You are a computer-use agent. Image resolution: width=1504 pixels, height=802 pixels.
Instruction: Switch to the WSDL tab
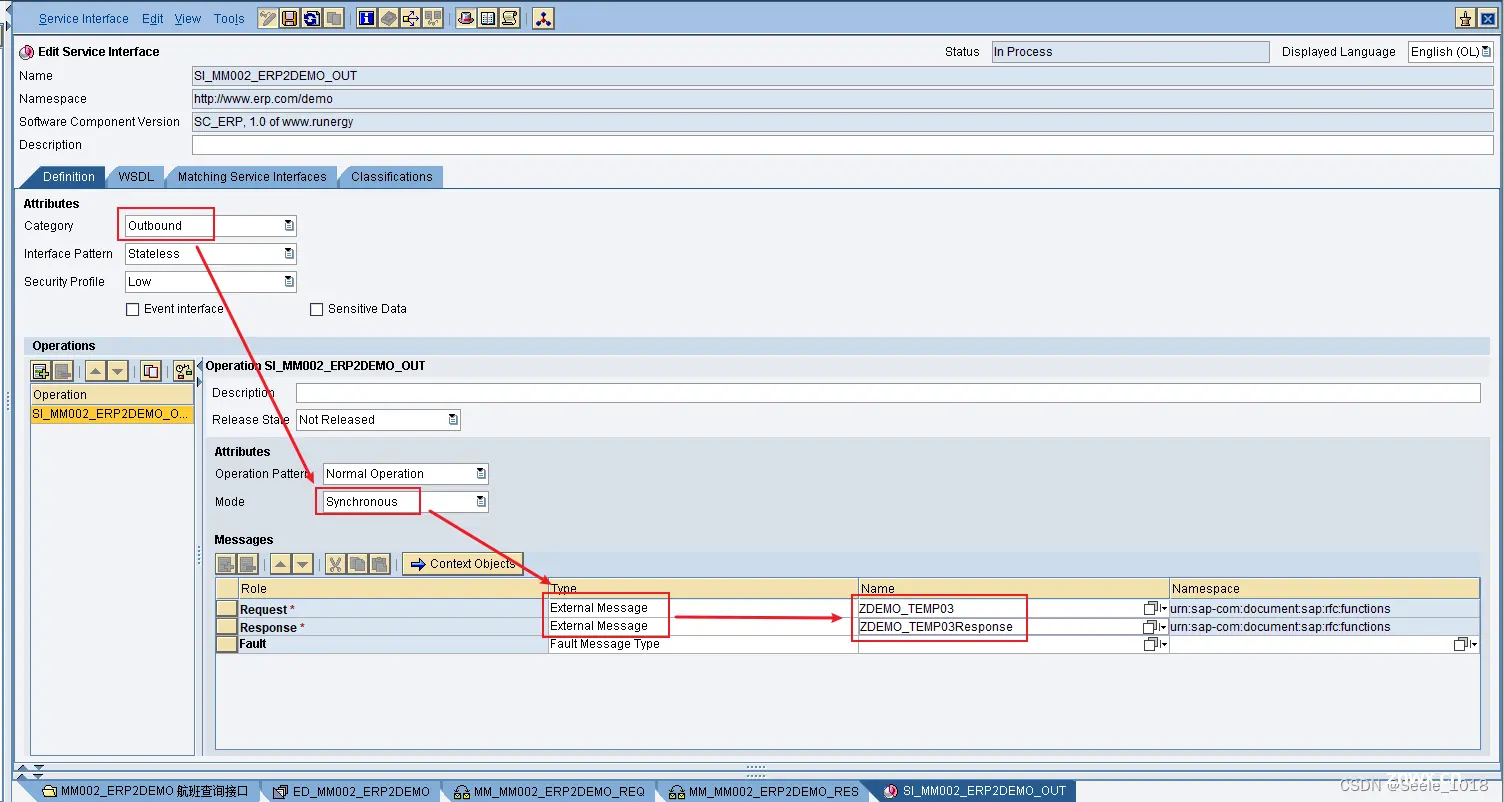point(136,177)
